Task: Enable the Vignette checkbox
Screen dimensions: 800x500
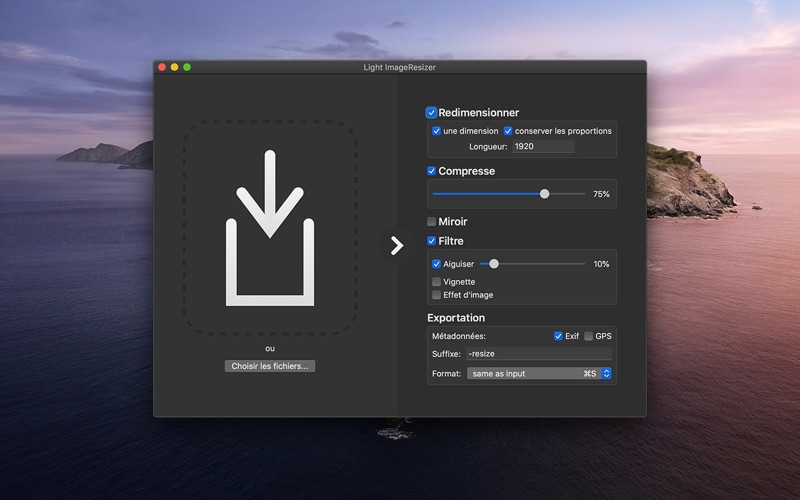Action: tap(436, 282)
